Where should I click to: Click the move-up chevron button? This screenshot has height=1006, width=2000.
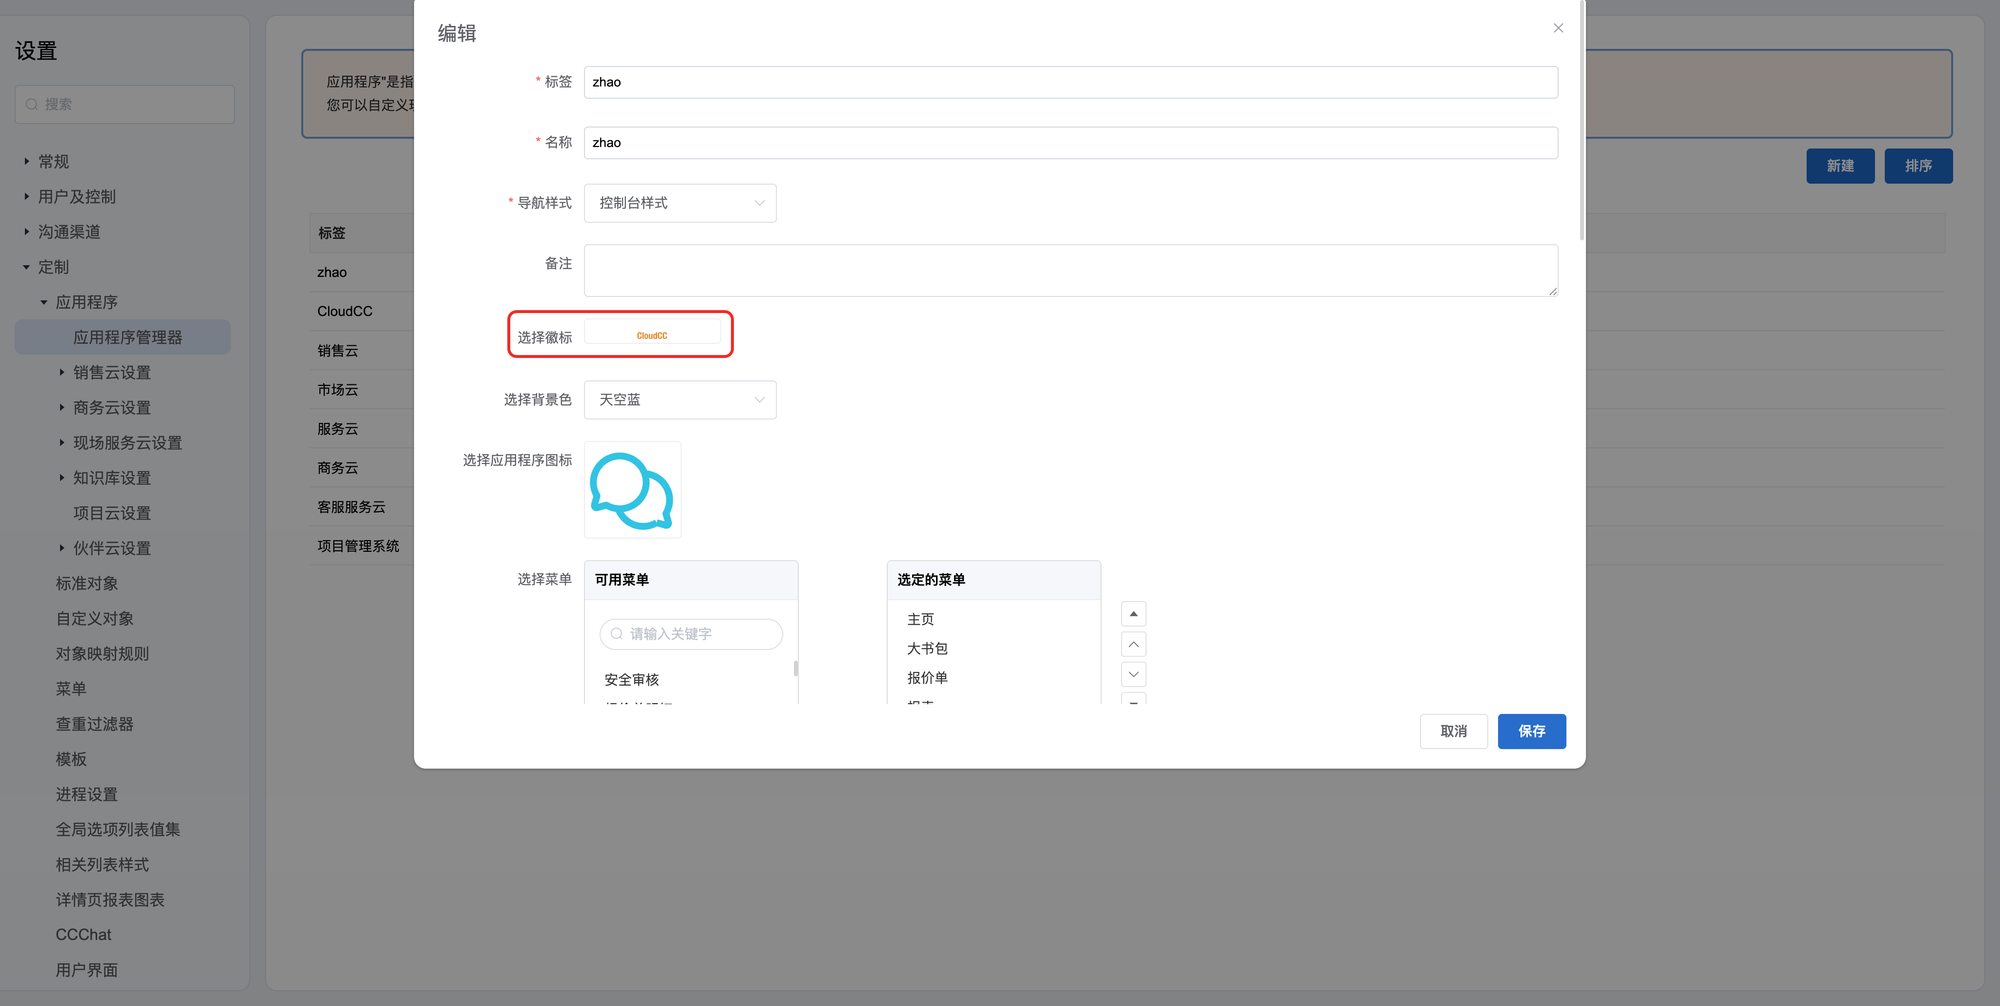tap(1133, 644)
